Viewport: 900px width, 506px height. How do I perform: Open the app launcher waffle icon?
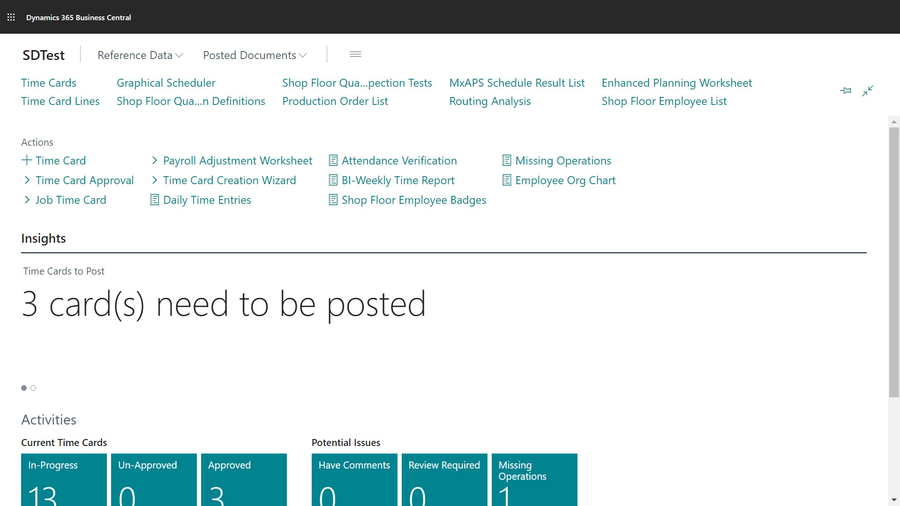pos(11,17)
